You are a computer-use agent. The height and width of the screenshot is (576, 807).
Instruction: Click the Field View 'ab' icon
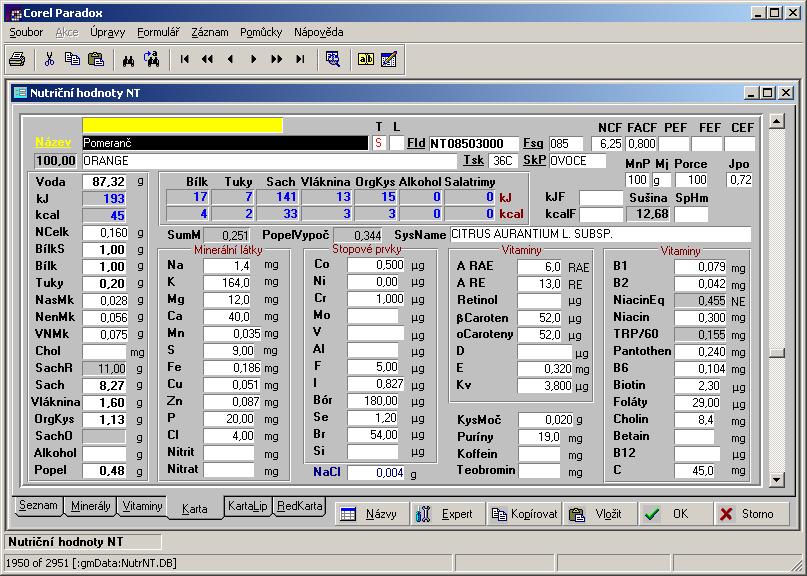[x=365, y=59]
